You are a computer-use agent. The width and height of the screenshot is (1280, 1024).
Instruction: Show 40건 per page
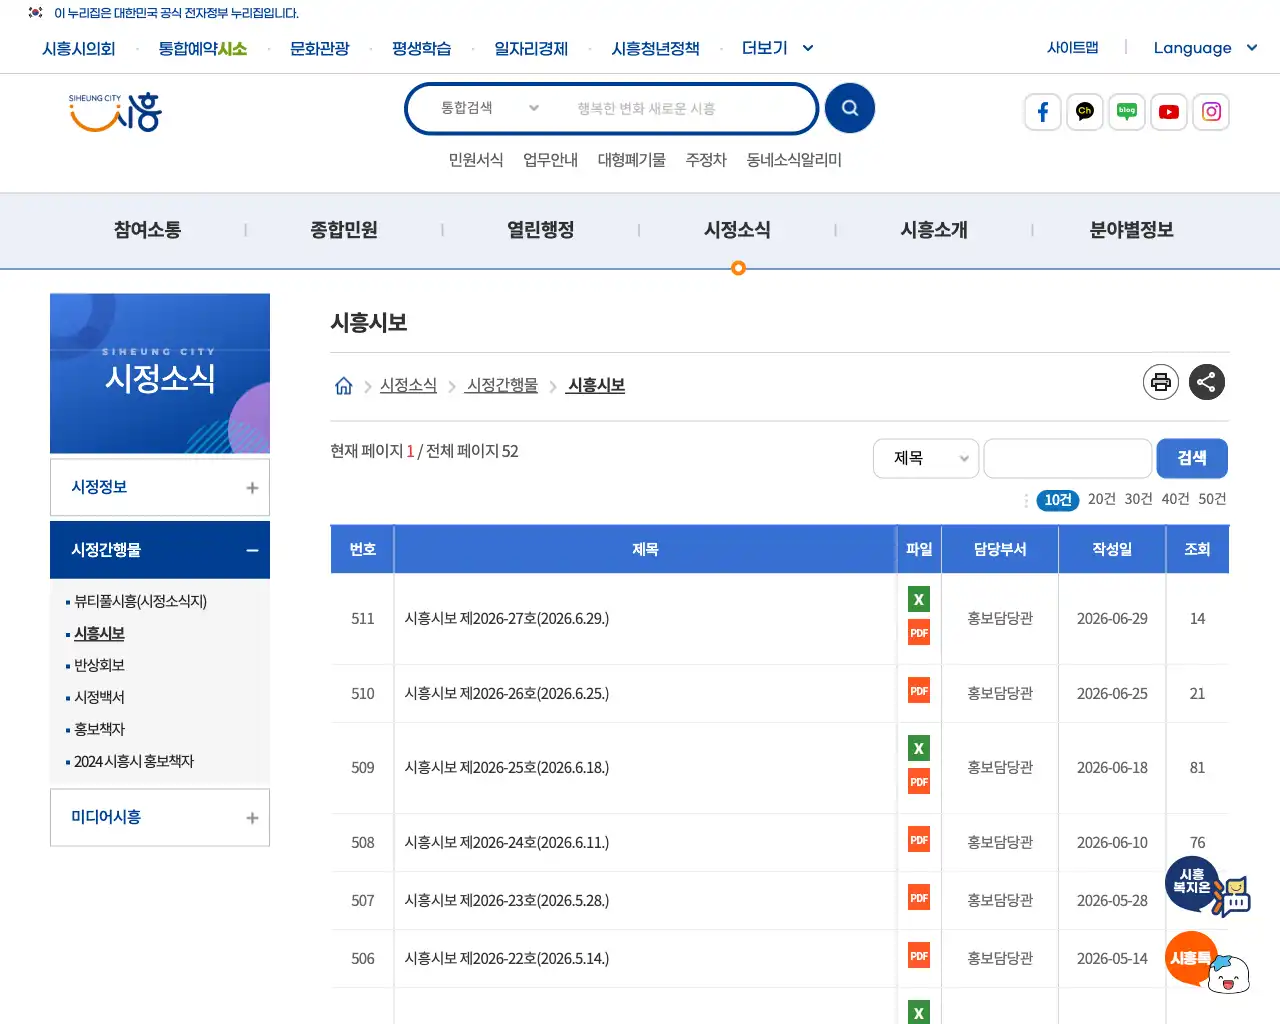tap(1176, 499)
